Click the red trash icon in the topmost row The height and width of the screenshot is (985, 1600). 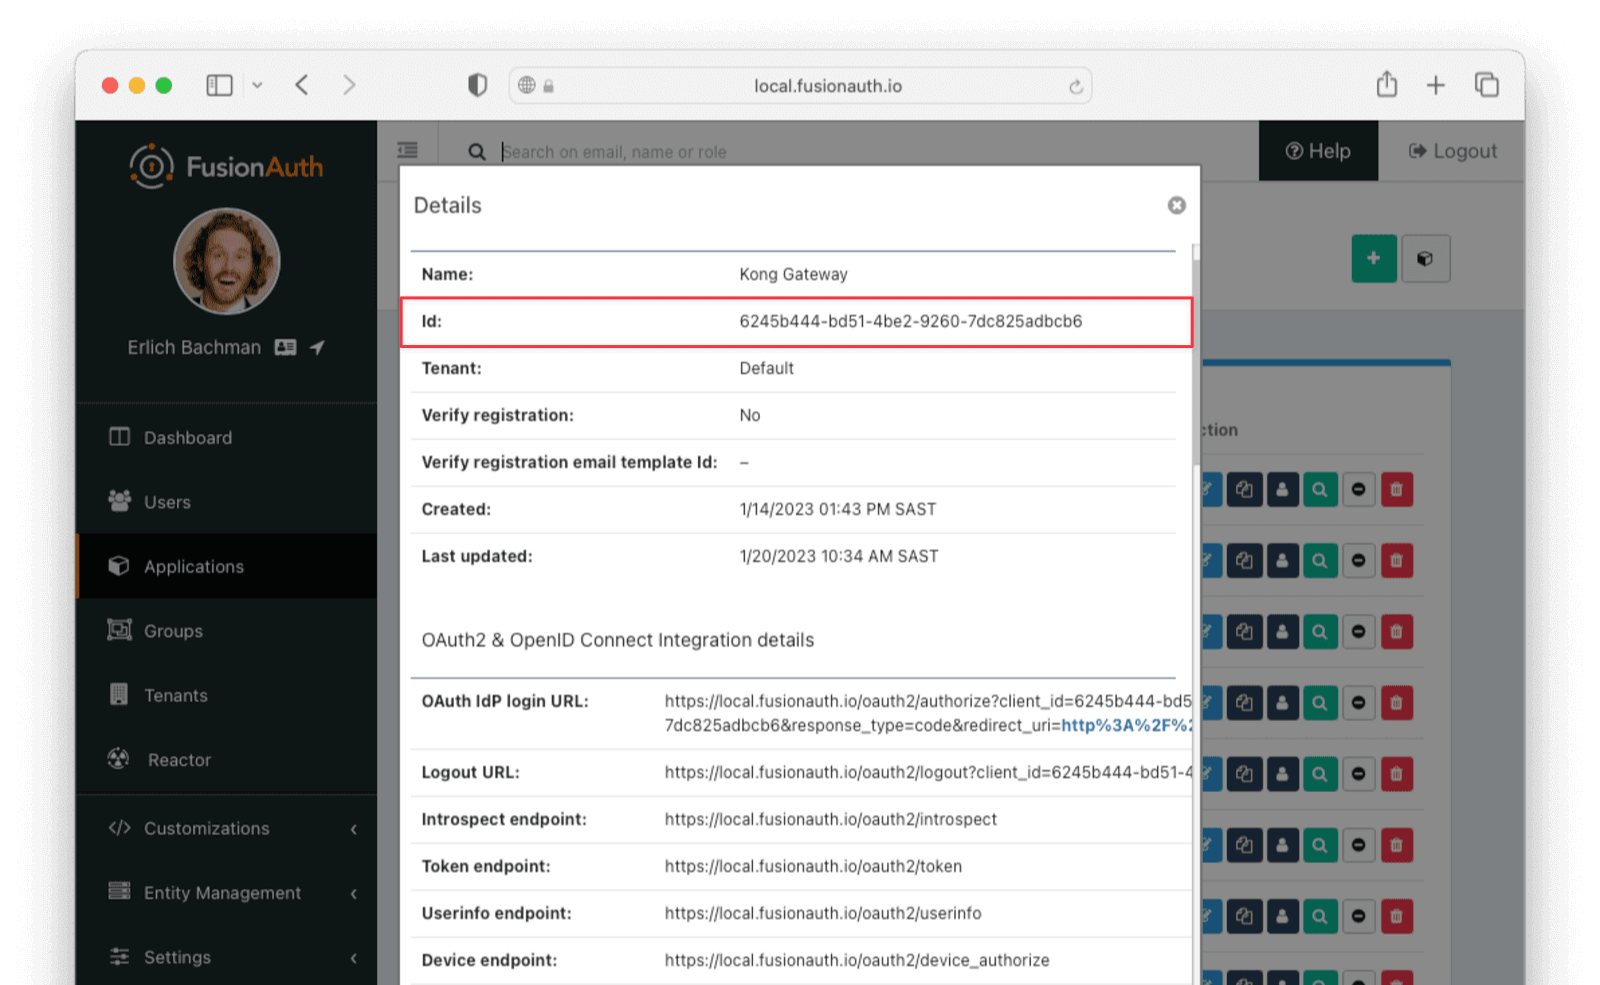tap(1397, 490)
